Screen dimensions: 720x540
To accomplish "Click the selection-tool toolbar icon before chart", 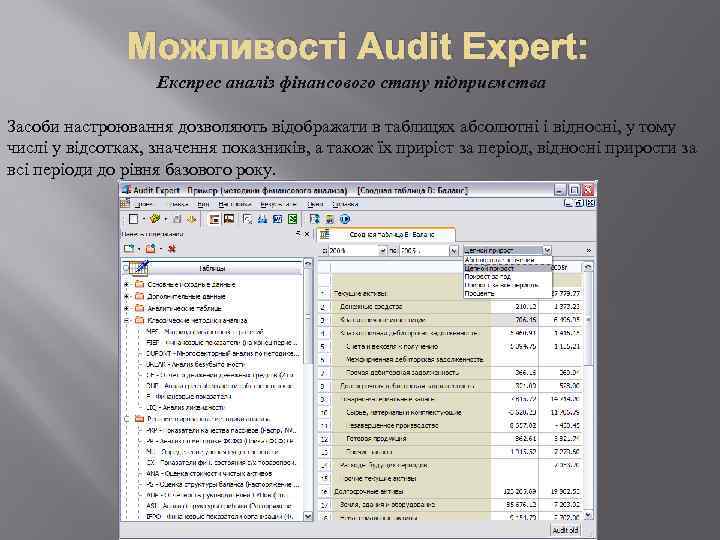I will (248, 219).
